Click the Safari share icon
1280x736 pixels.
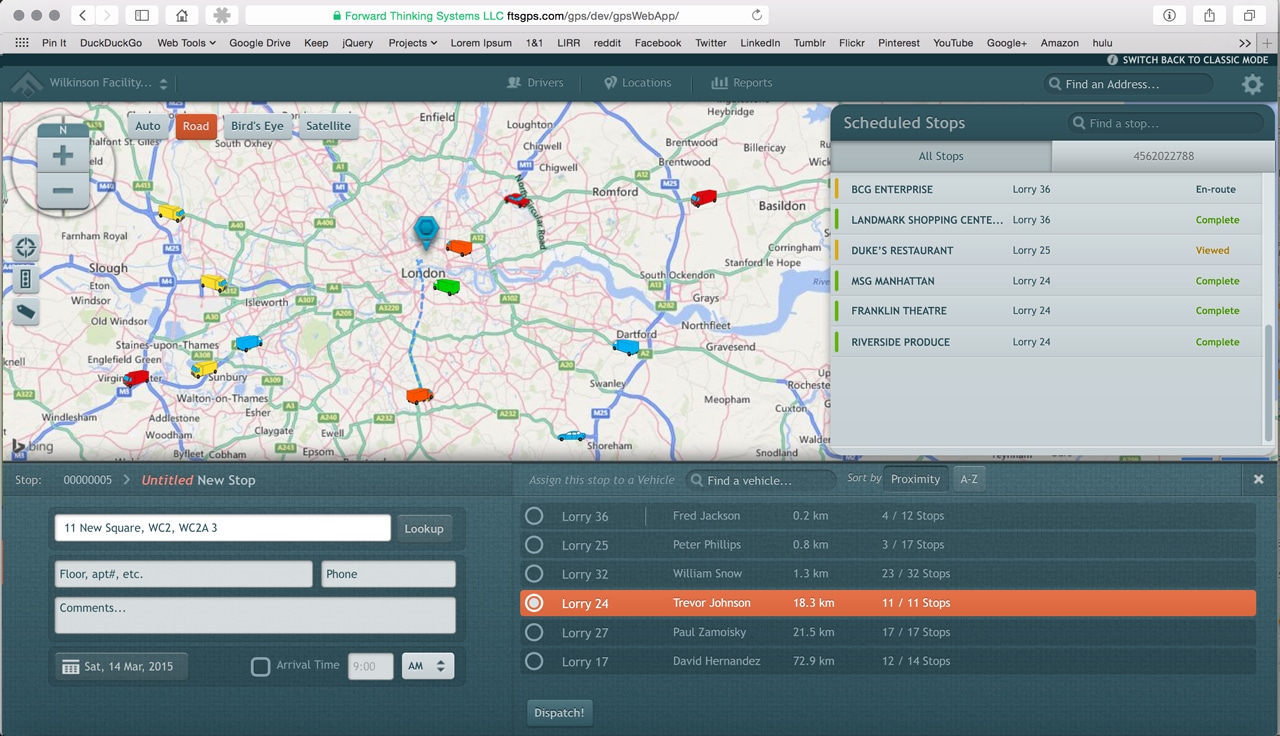click(x=1209, y=15)
